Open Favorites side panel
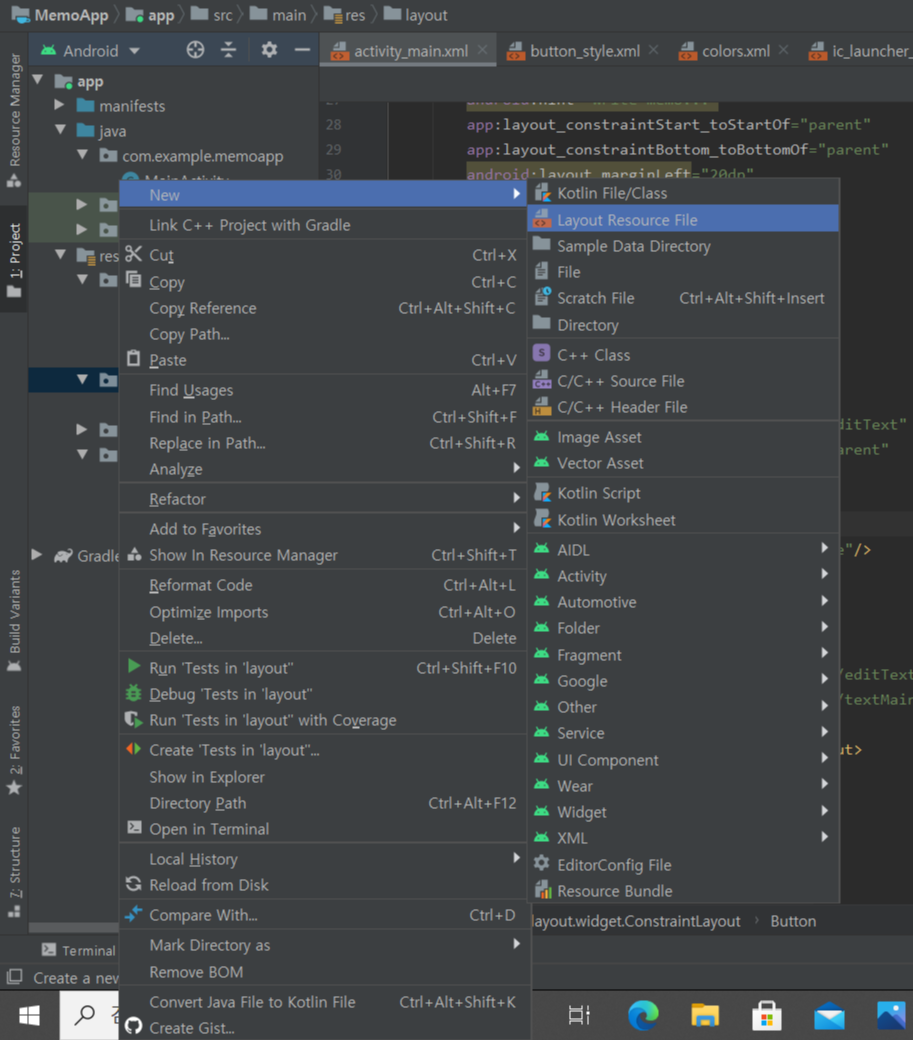 click(15, 749)
